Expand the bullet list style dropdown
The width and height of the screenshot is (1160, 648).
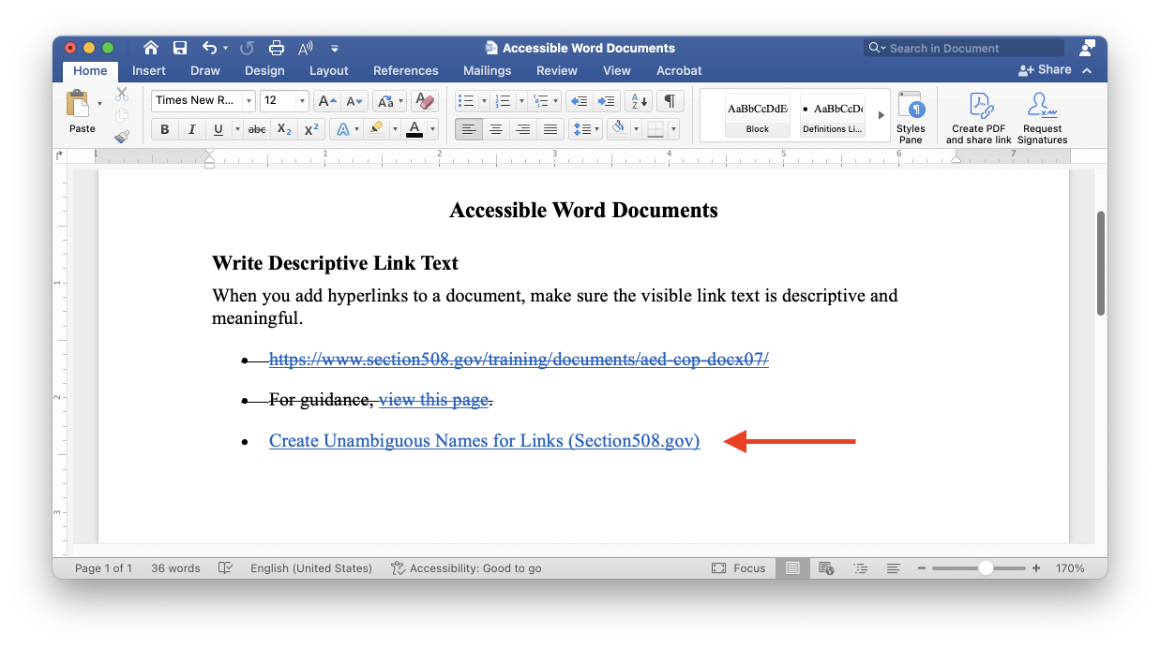(x=484, y=101)
